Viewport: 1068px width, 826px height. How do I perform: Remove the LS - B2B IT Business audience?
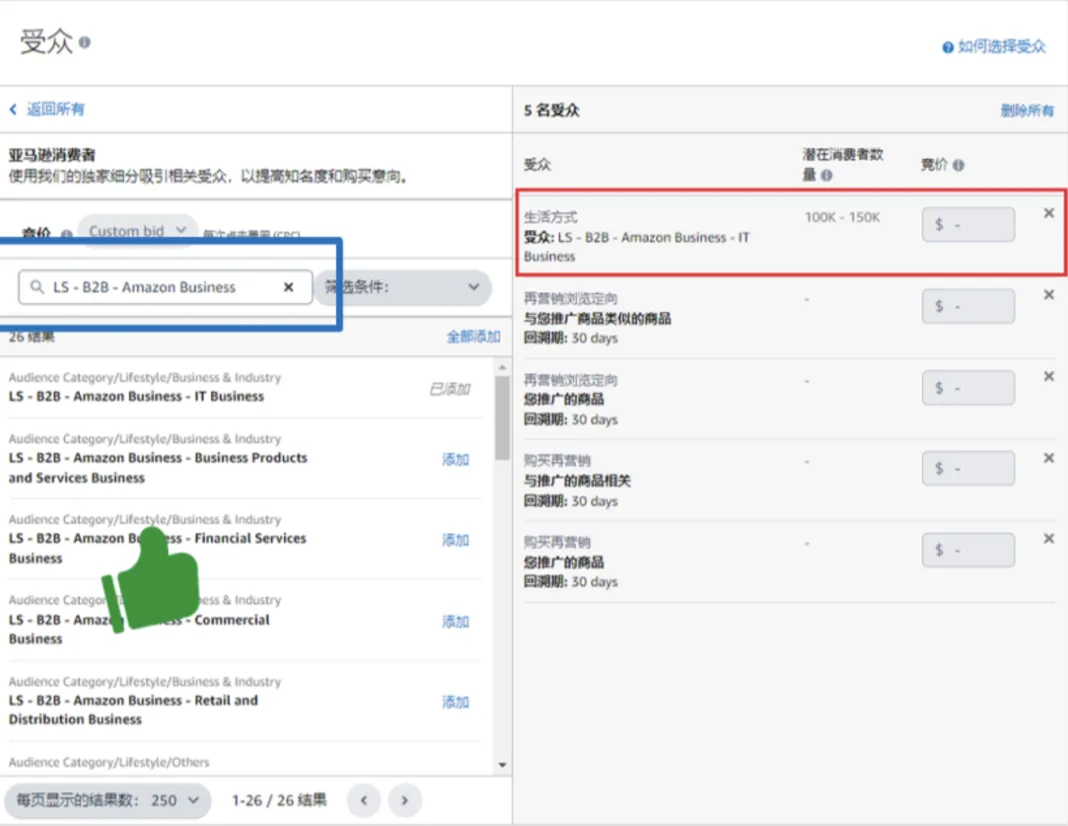coord(1048,213)
